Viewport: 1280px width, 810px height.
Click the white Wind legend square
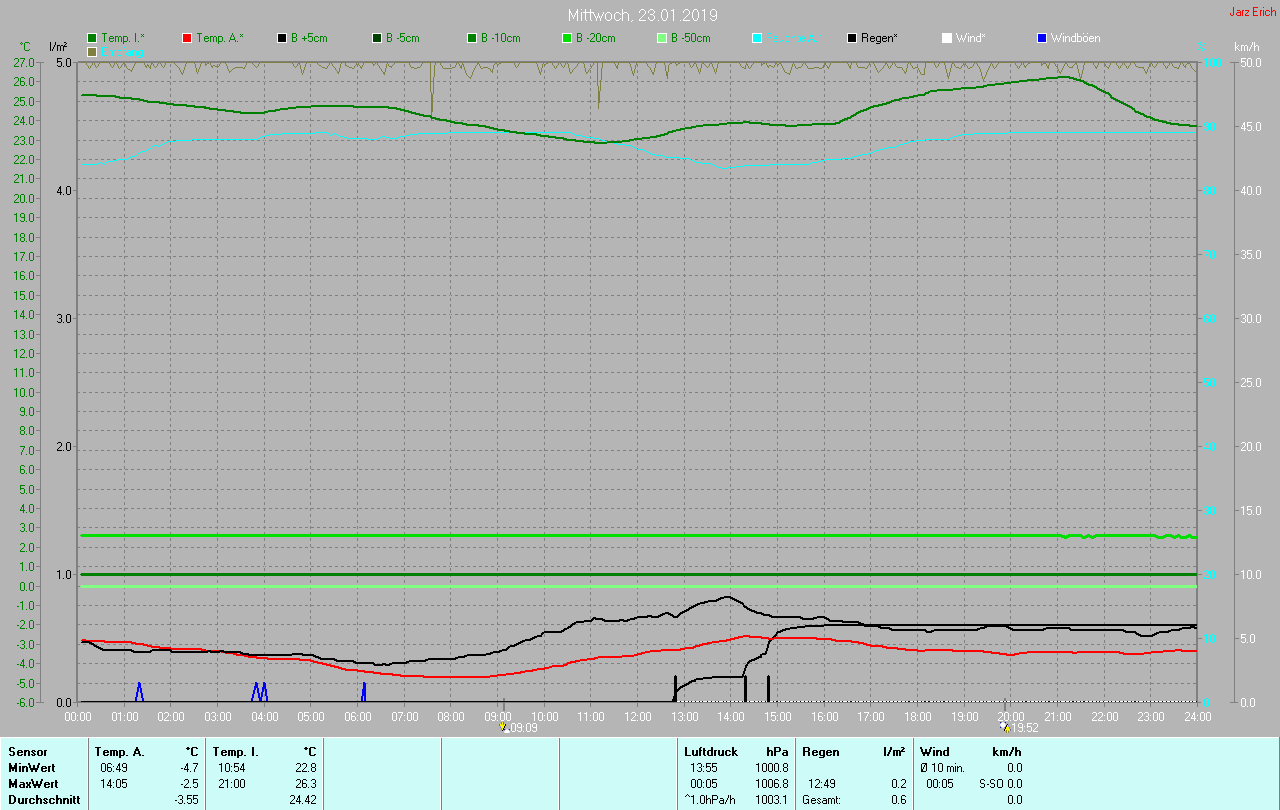[947, 38]
